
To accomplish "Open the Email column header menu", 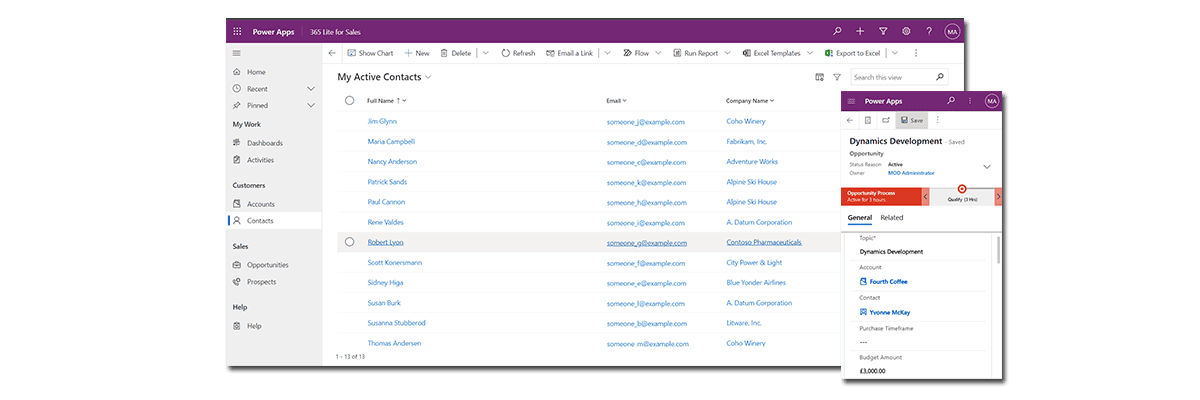I will pos(616,101).
